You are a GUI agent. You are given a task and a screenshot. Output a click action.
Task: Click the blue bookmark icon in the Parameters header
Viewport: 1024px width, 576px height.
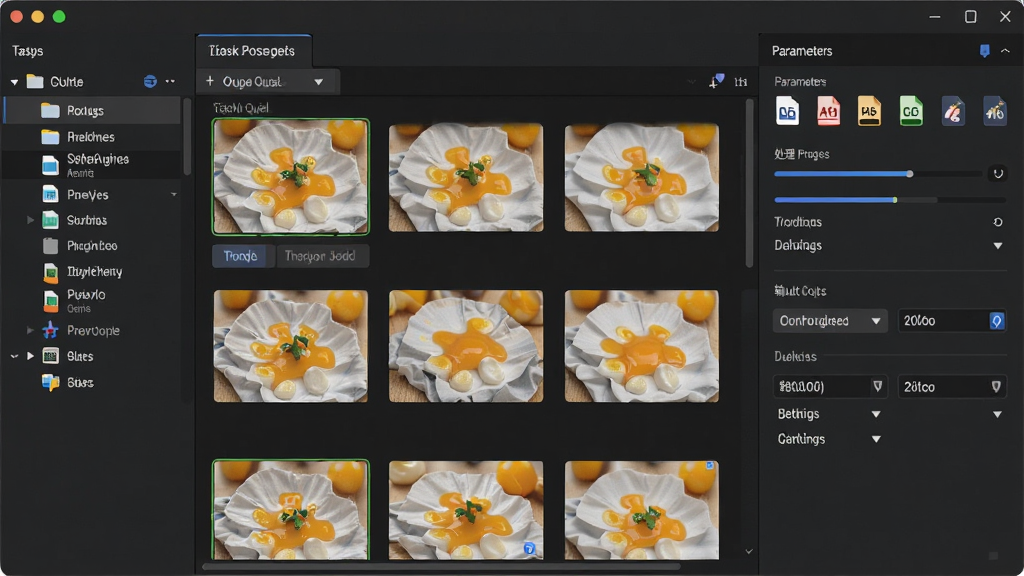click(x=984, y=51)
